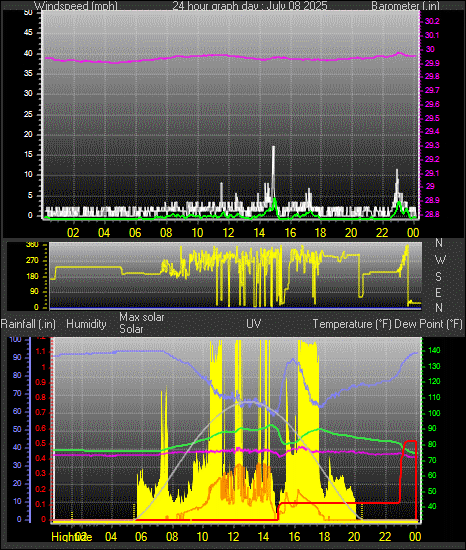
Task: Click the wind gust peak near 15:00
Action: click(x=273, y=147)
